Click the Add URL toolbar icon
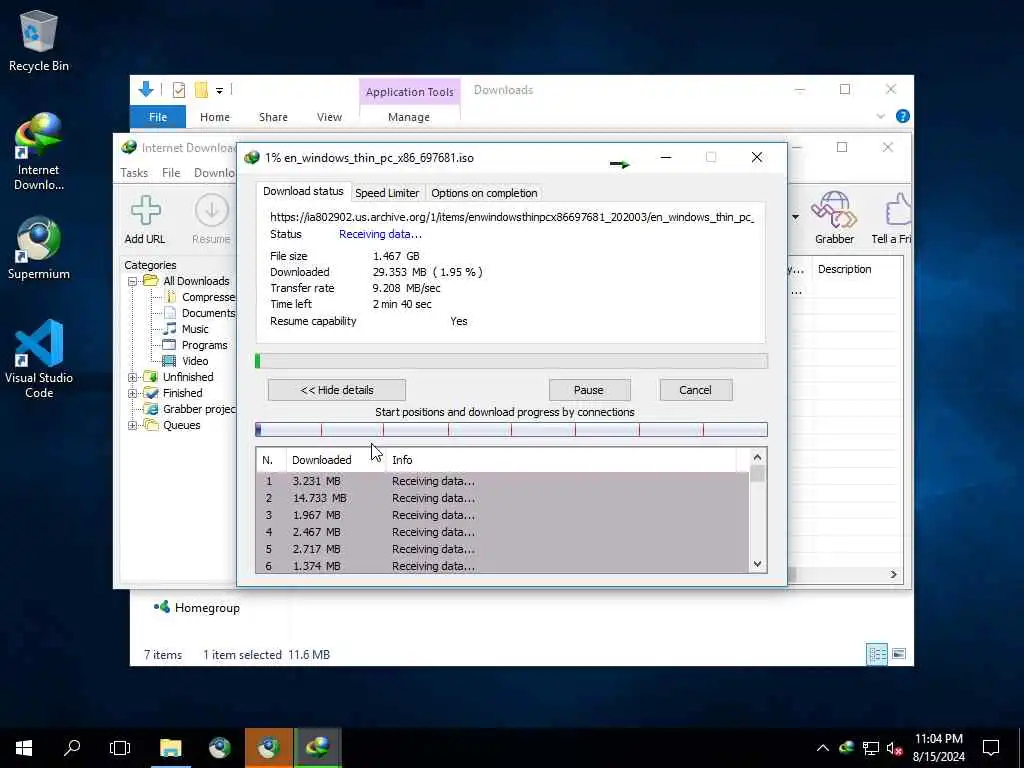Image resolution: width=1024 pixels, height=768 pixels. pos(145,219)
